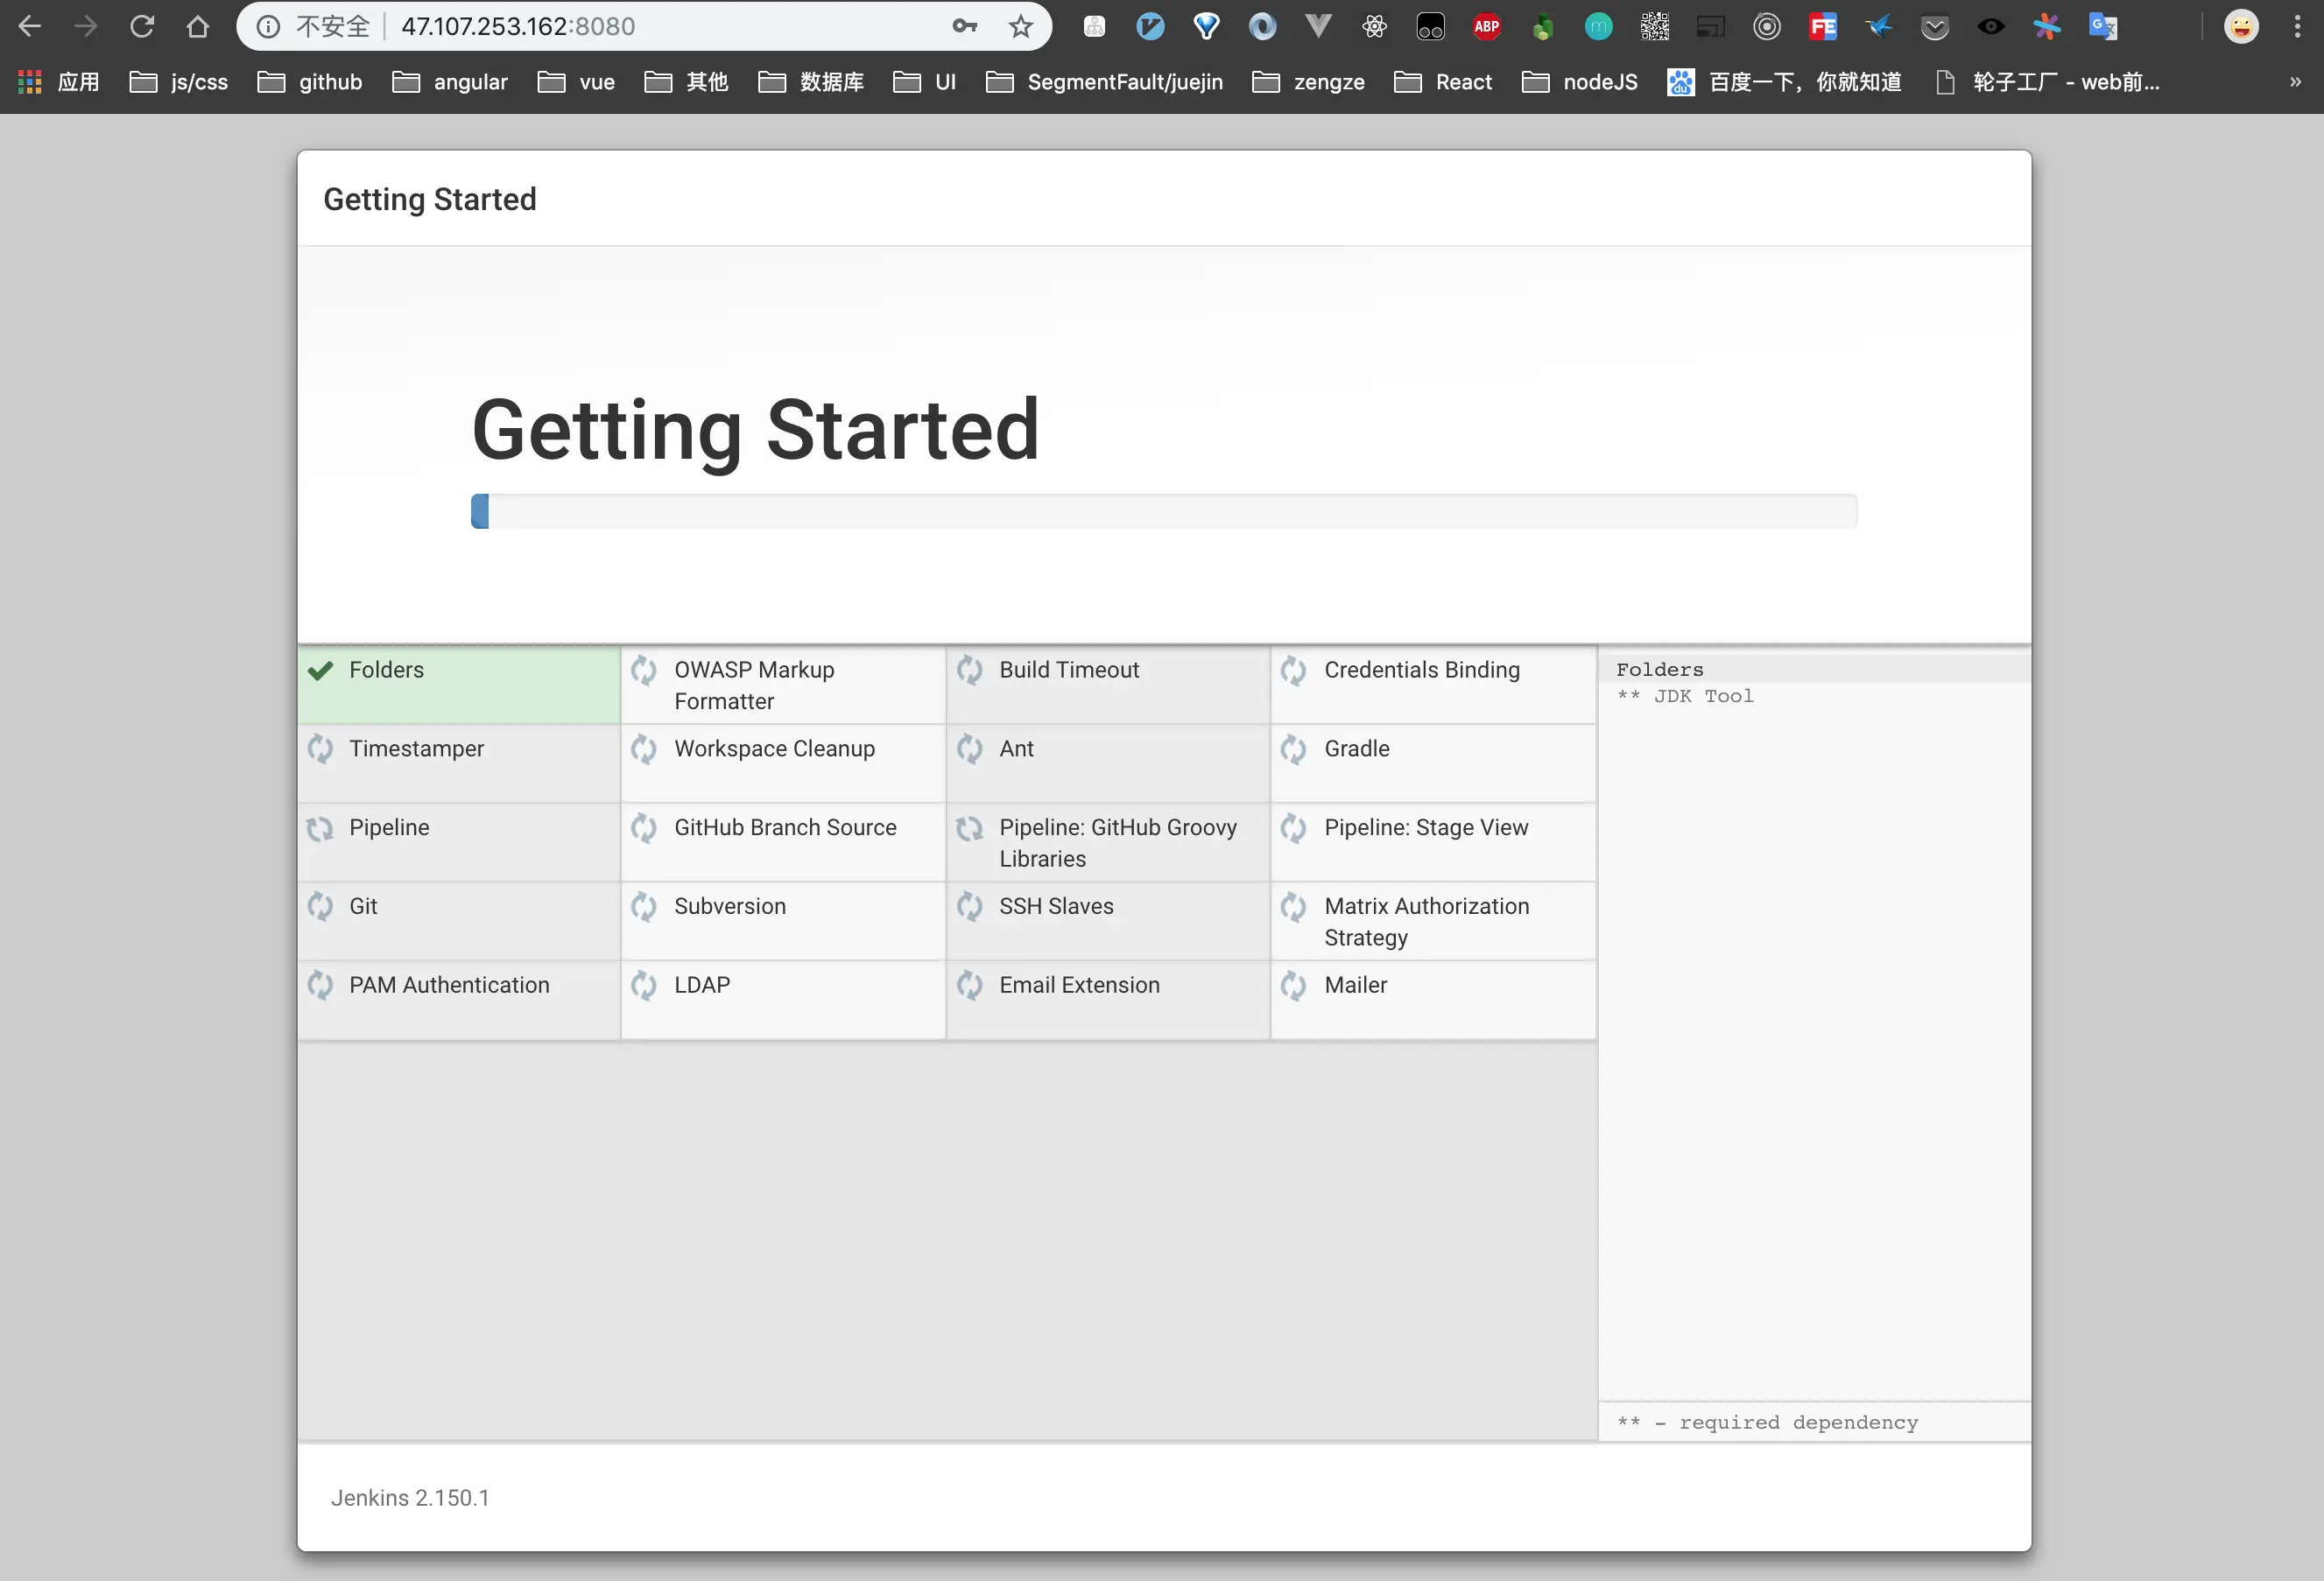Click the Jenkins 2.150.1 version text
This screenshot has height=1581, width=2324.
click(410, 1498)
